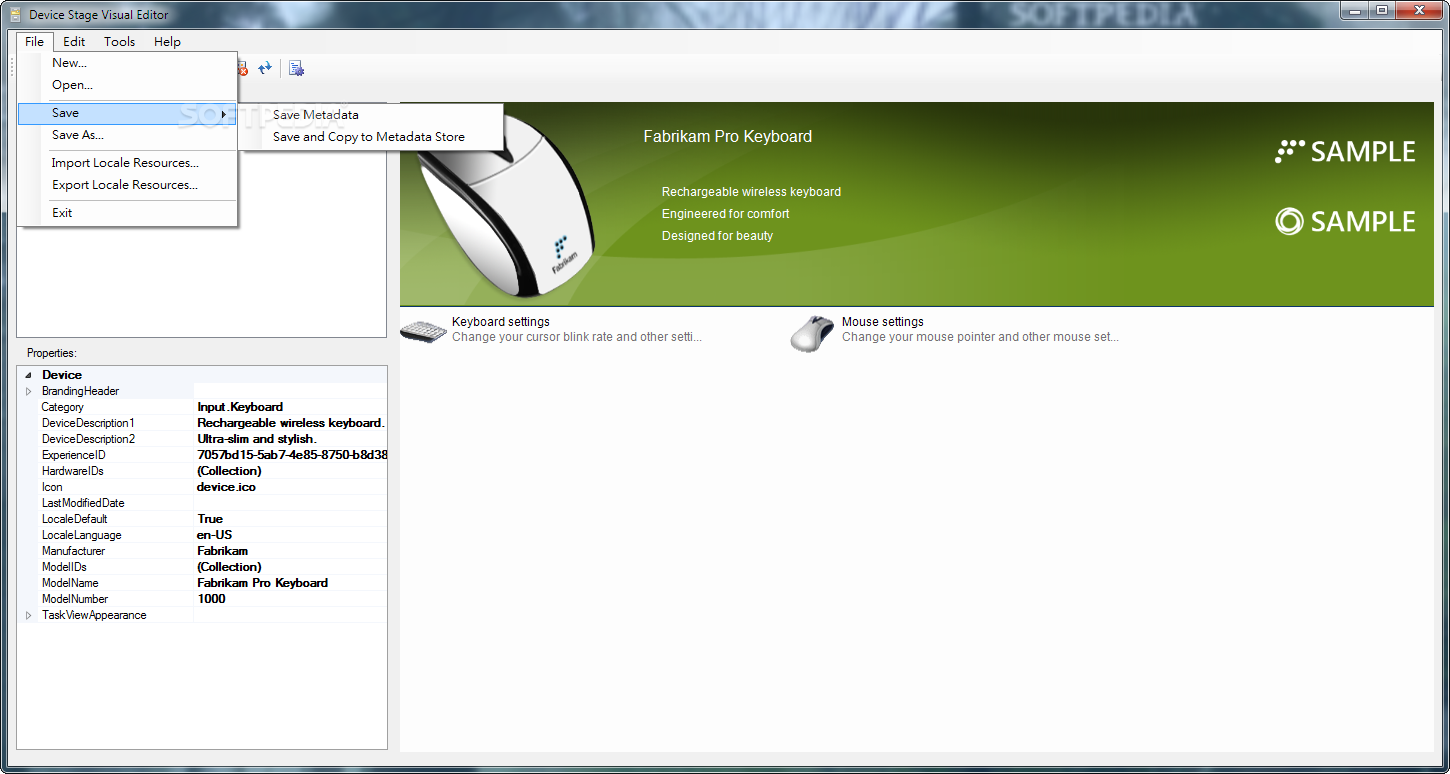Viewport: 1450px width, 774px height.
Task: Click the application icon in title bar
Action: pos(15,14)
